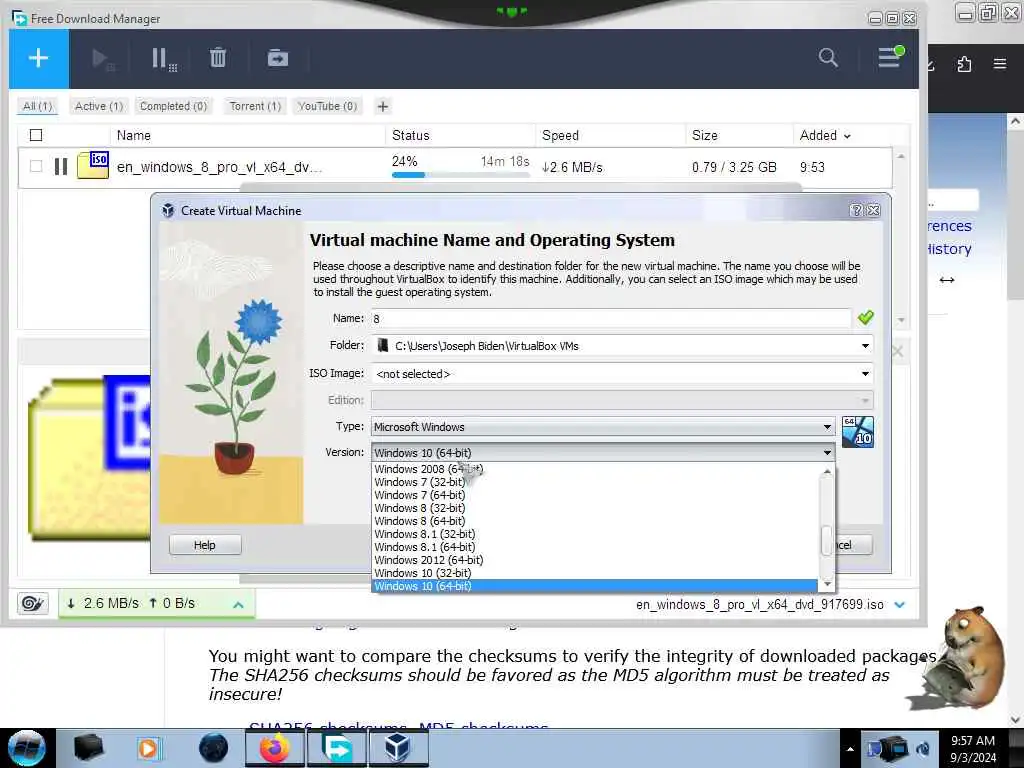Add a new download with plus button
This screenshot has width=1024, height=768.
point(39,58)
